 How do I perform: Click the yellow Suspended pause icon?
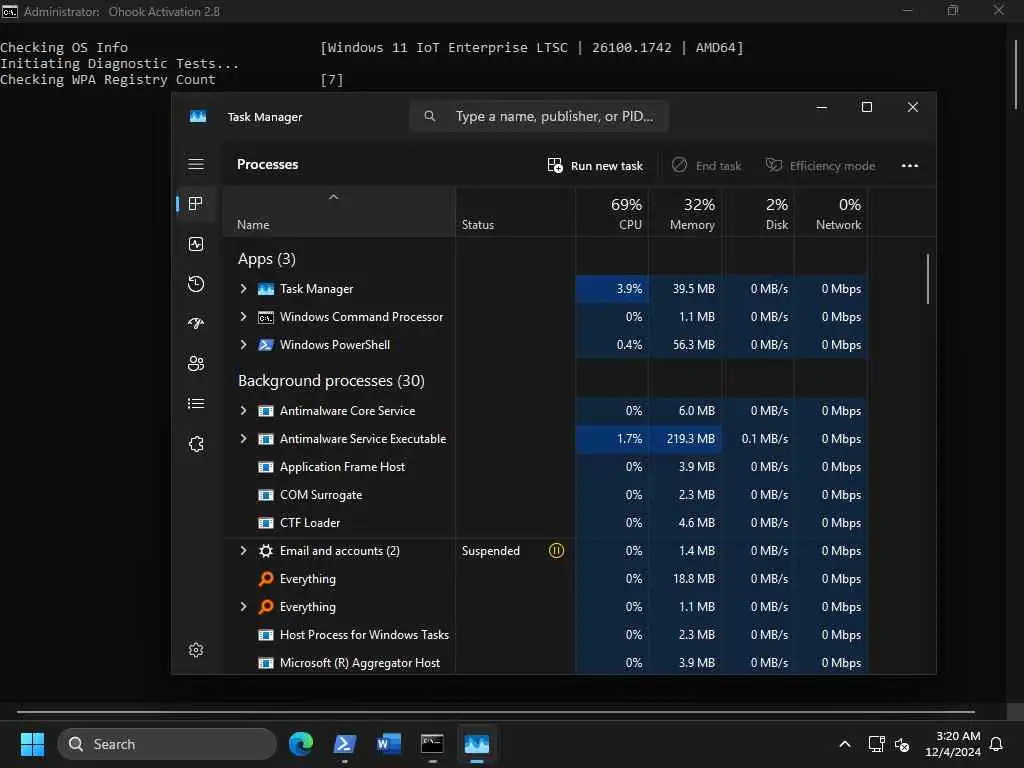pos(556,551)
